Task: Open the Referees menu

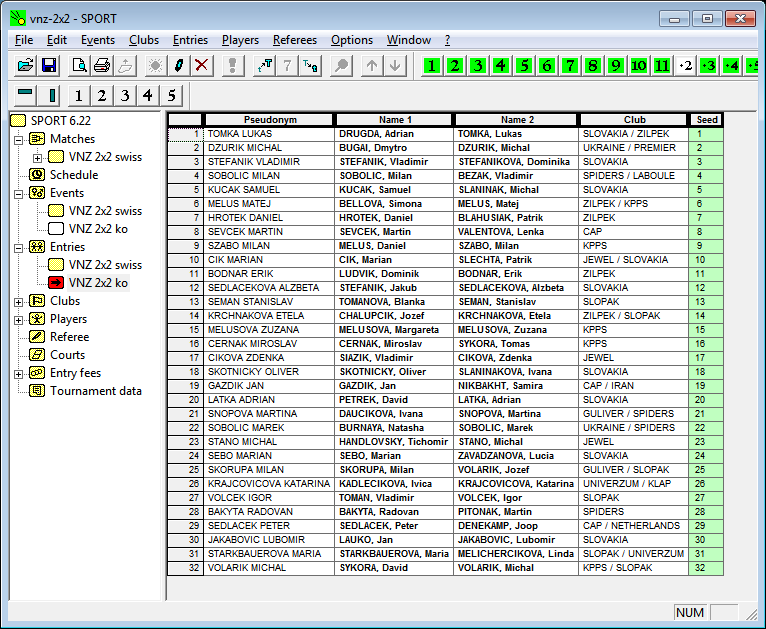Action: click(295, 40)
